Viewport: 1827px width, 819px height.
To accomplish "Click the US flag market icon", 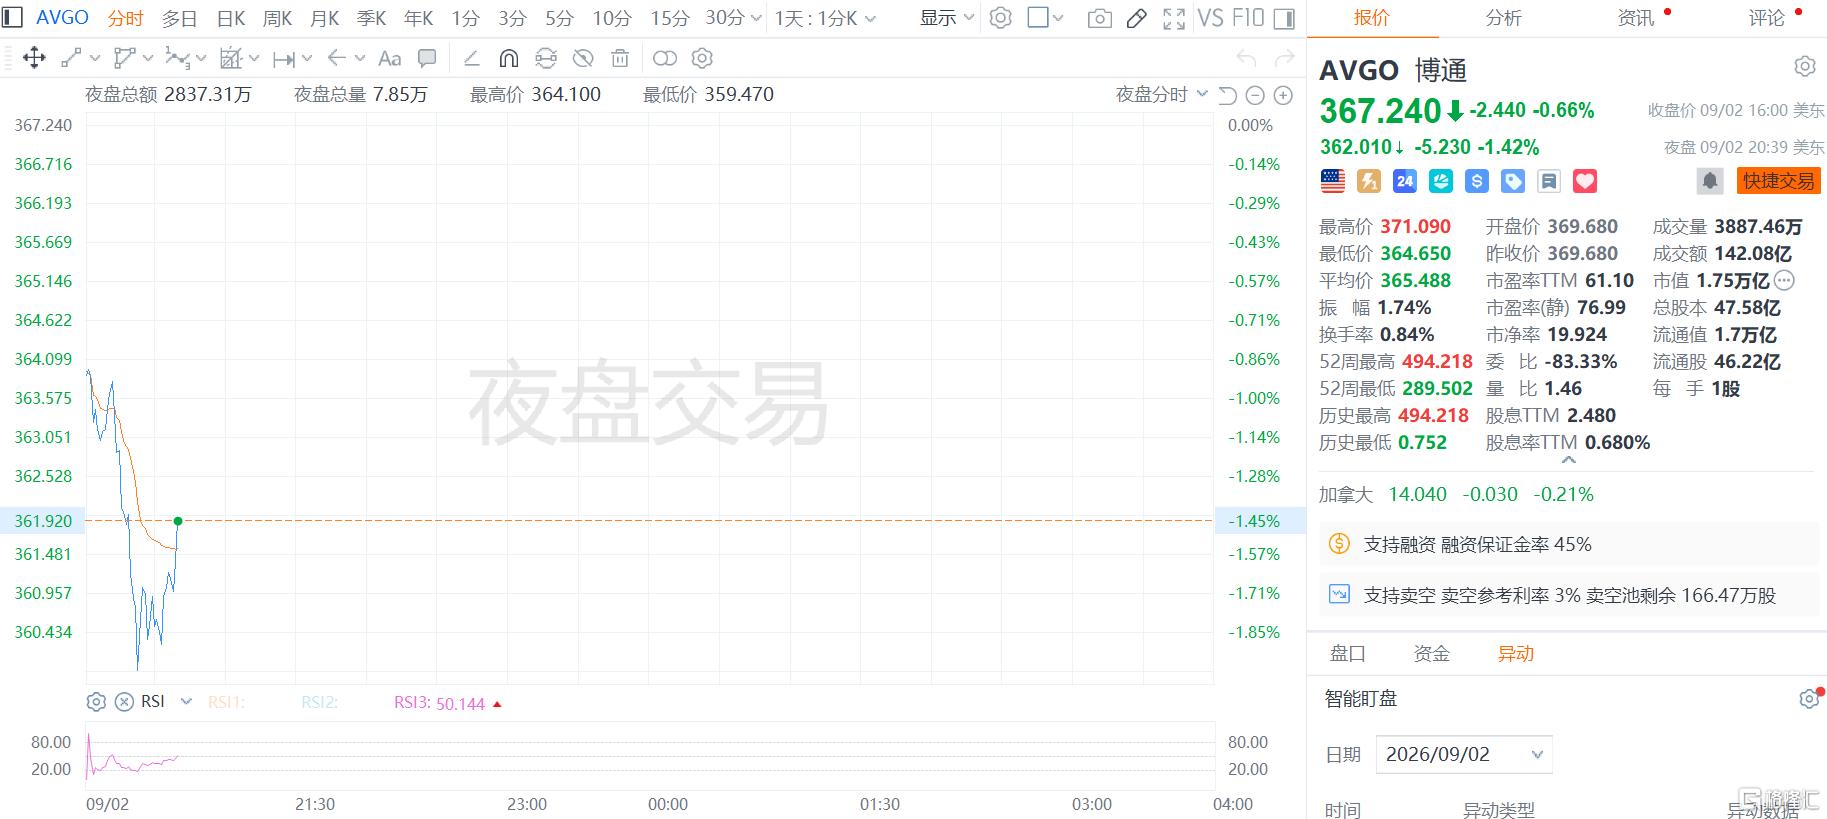I will pyautogui.click(x=1333, y=181).
